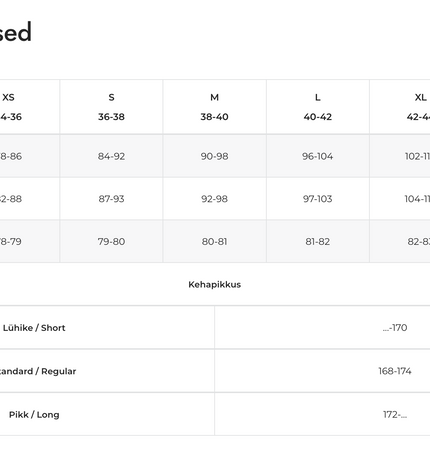Click the 97-103 measurement cell

[x=318, y=199]
